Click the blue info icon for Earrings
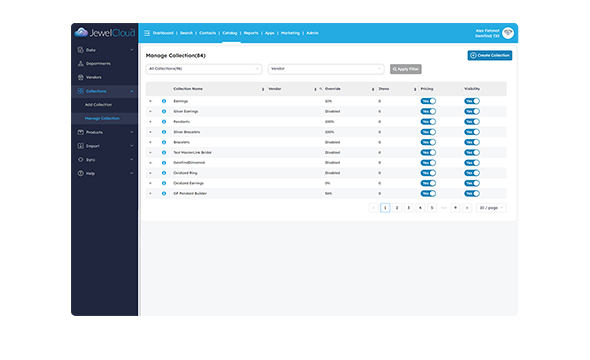Image resolution: width=590 pixels, height=360 pixels. (x=164, y=101)
